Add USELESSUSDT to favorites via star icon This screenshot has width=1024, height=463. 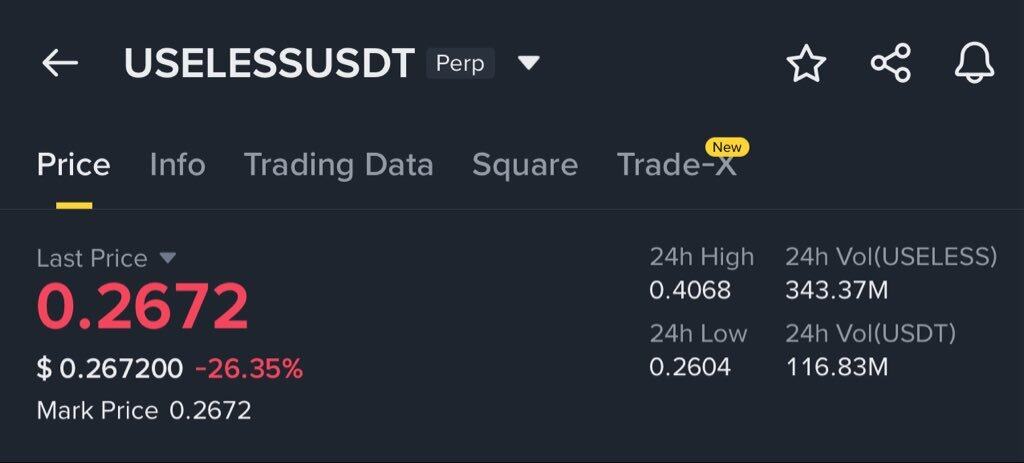[806, 64]
